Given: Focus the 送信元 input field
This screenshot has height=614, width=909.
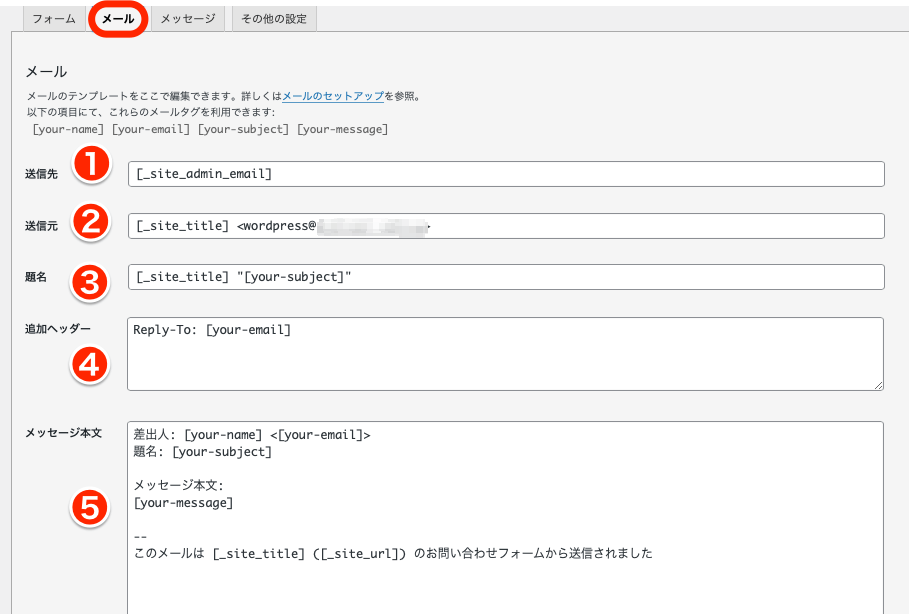Looking at the screenshot, I should (x=506, y=226).
